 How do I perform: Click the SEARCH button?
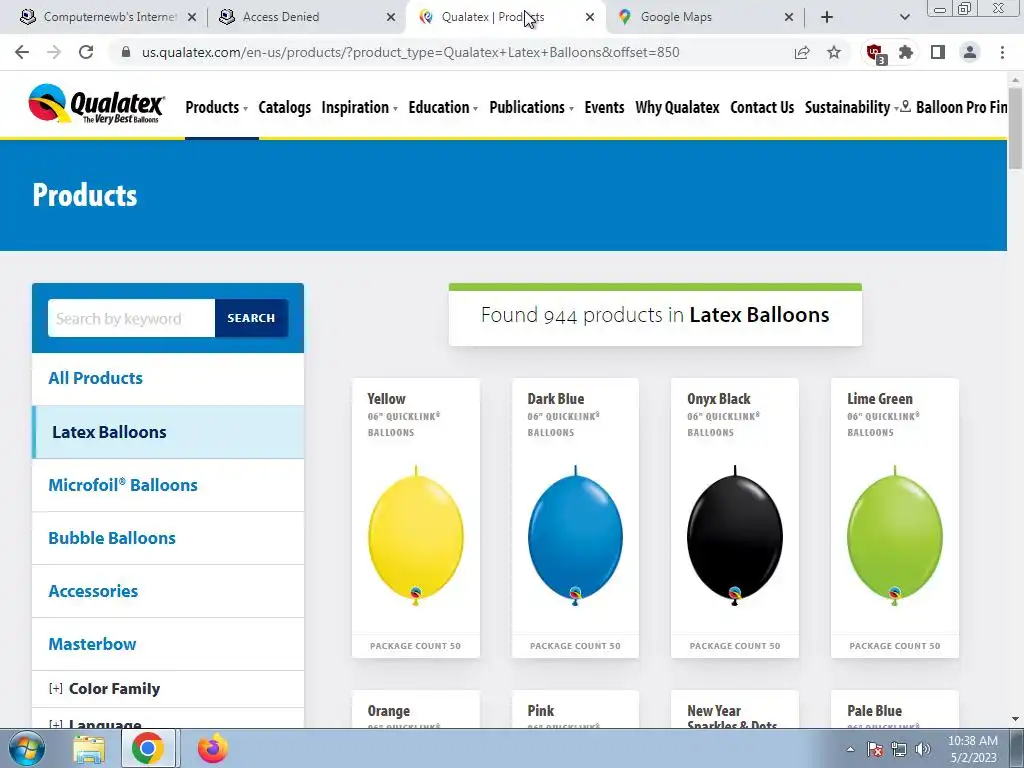point(251,318)
